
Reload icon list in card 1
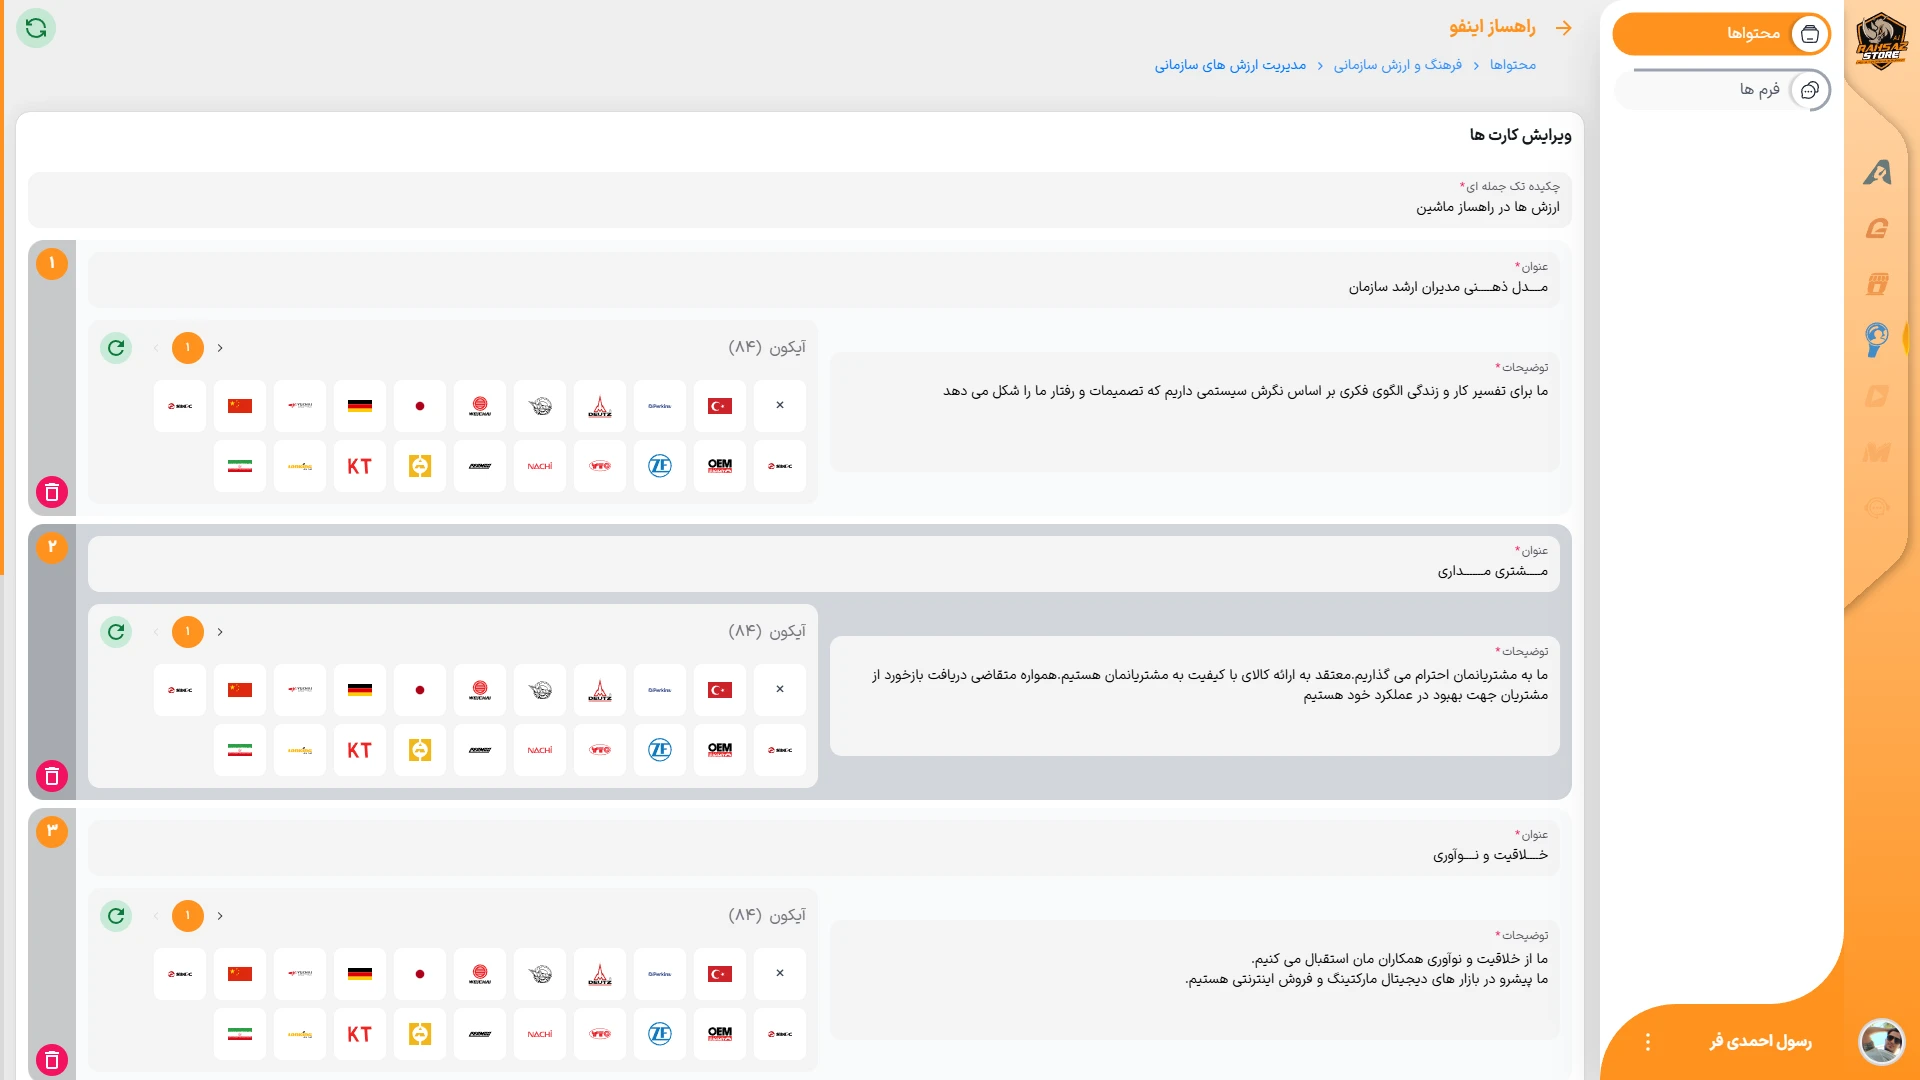pos(116,348)
